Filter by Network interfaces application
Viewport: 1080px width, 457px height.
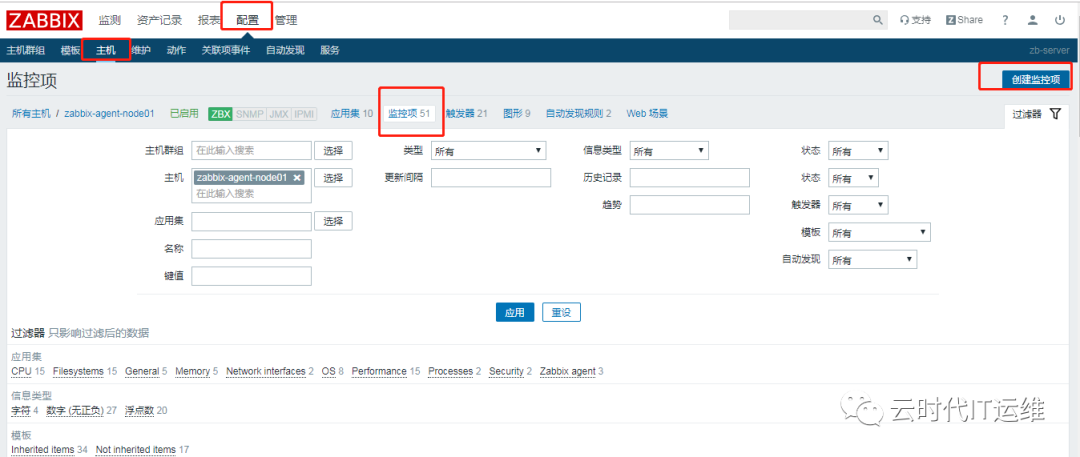[266, 372]
